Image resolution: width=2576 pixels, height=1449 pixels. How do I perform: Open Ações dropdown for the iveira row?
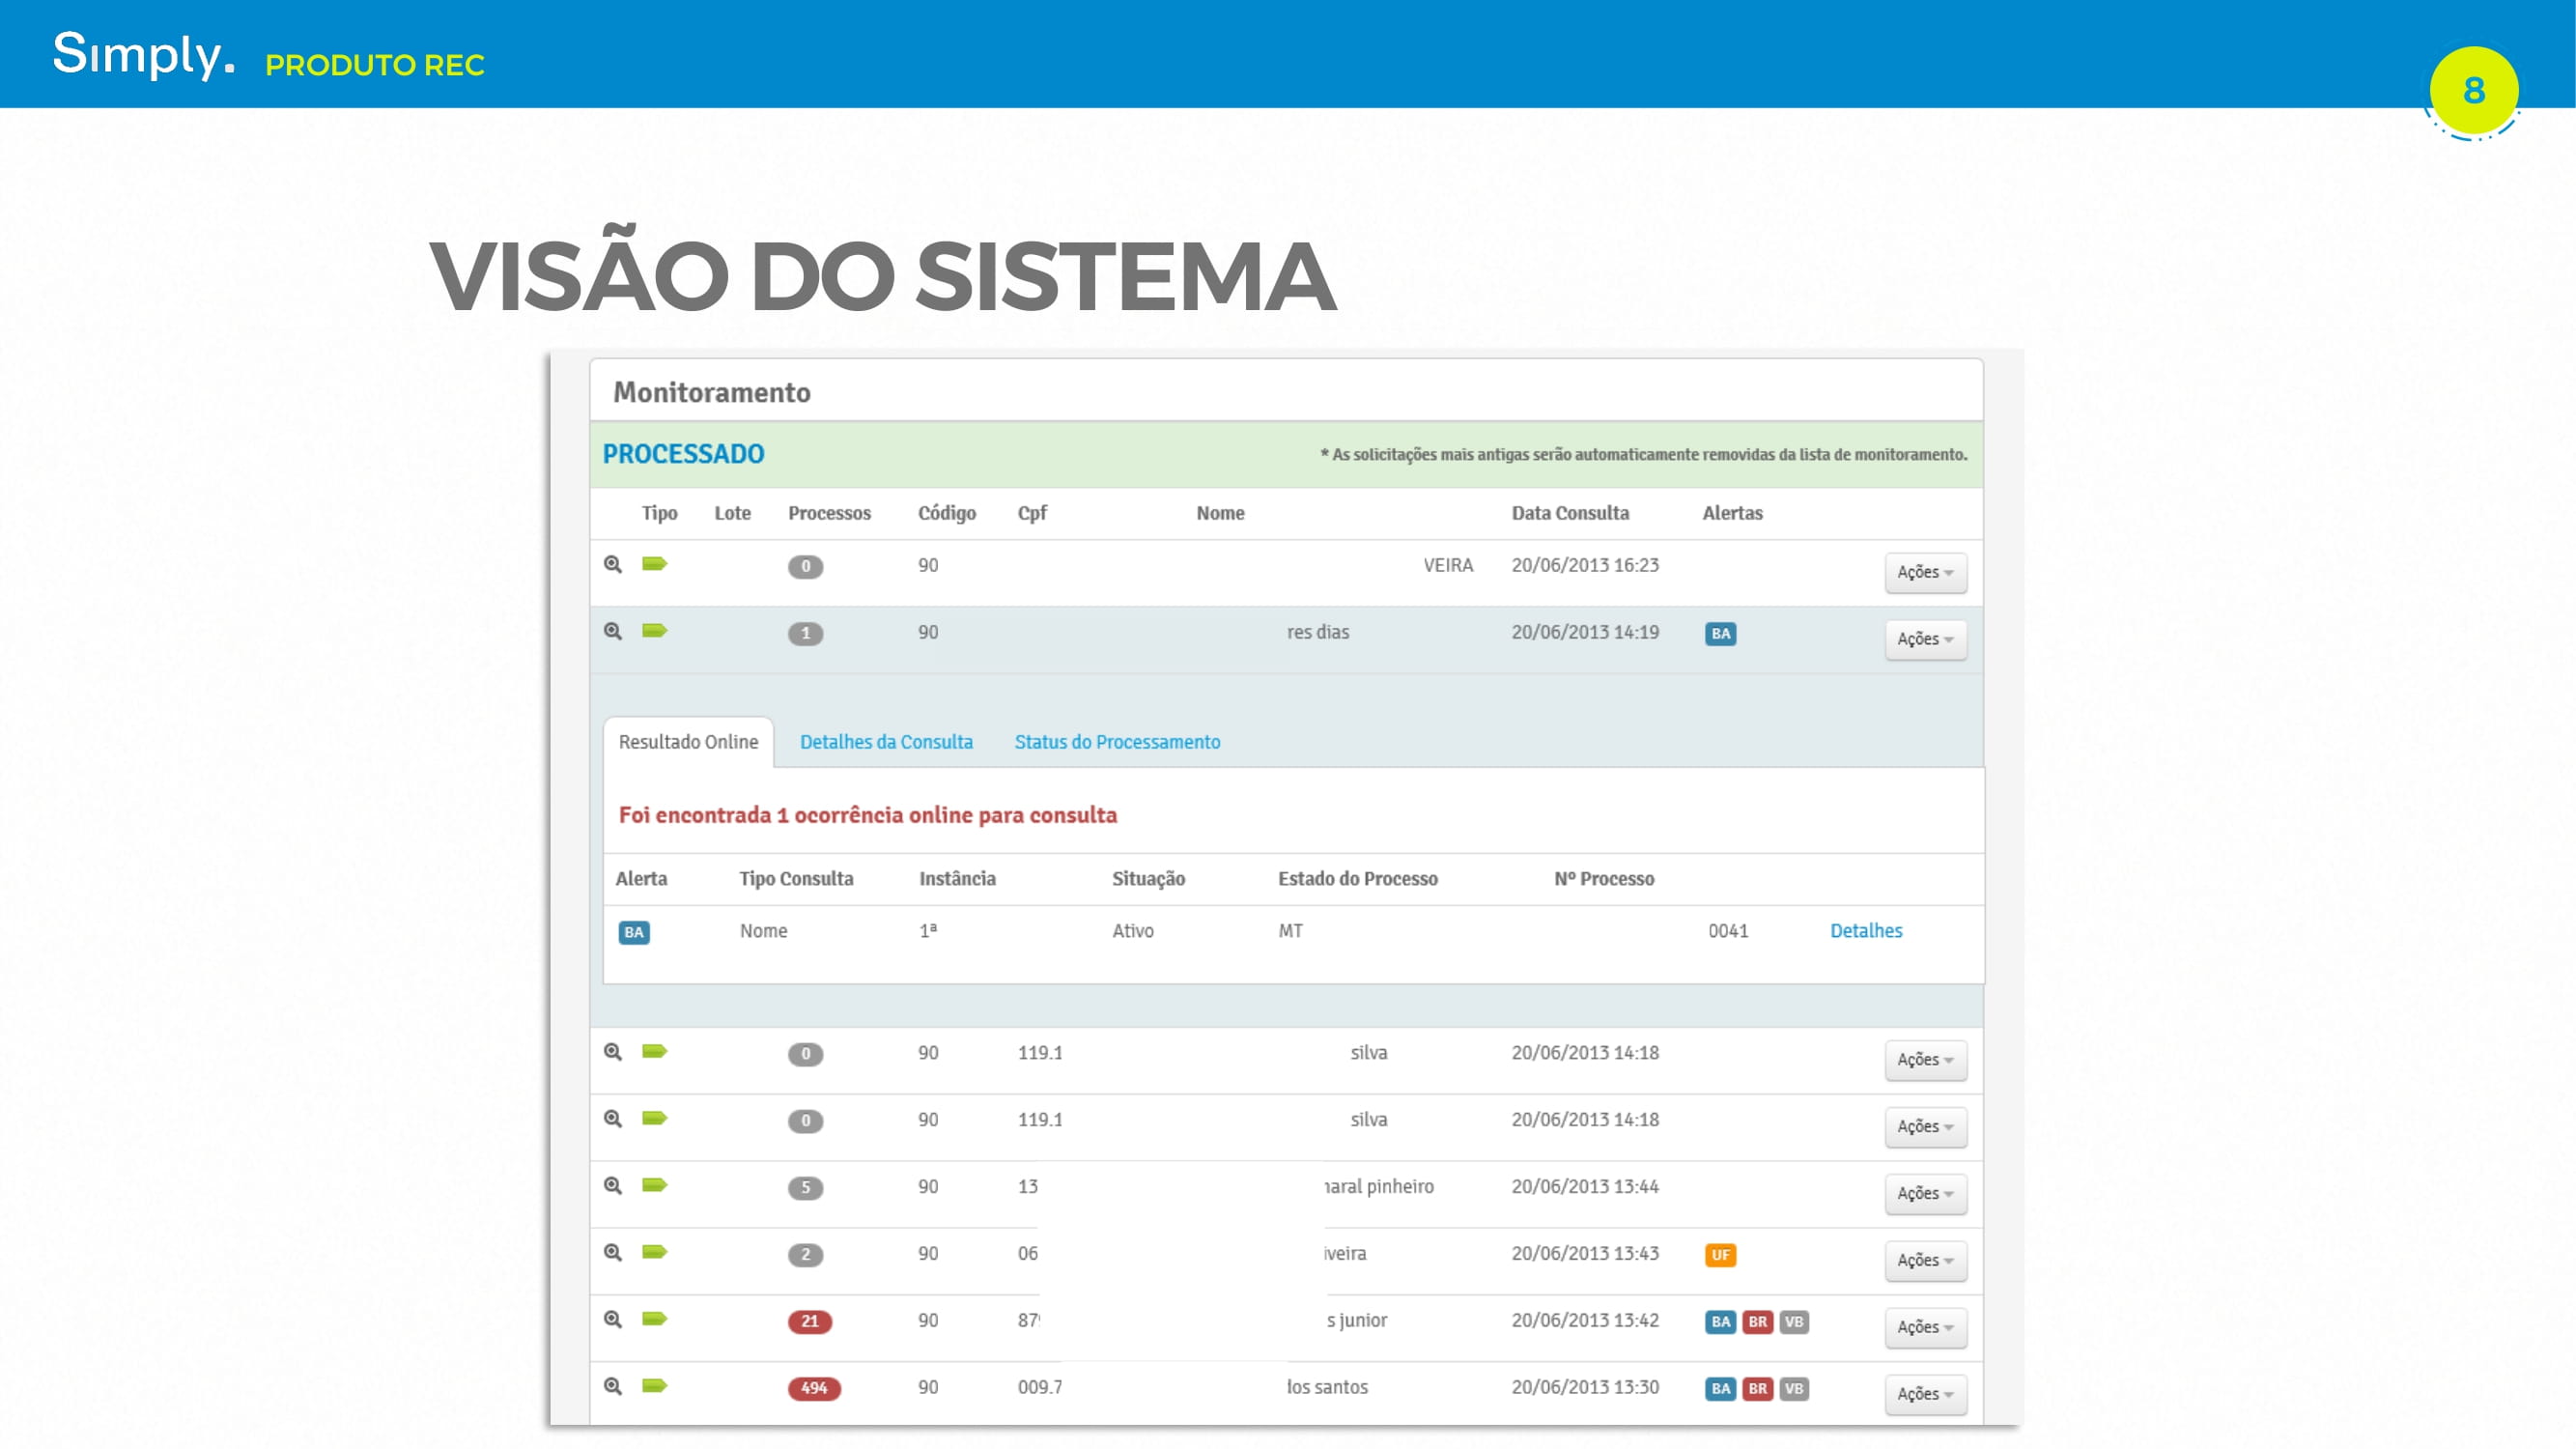coord(1925,1261)
